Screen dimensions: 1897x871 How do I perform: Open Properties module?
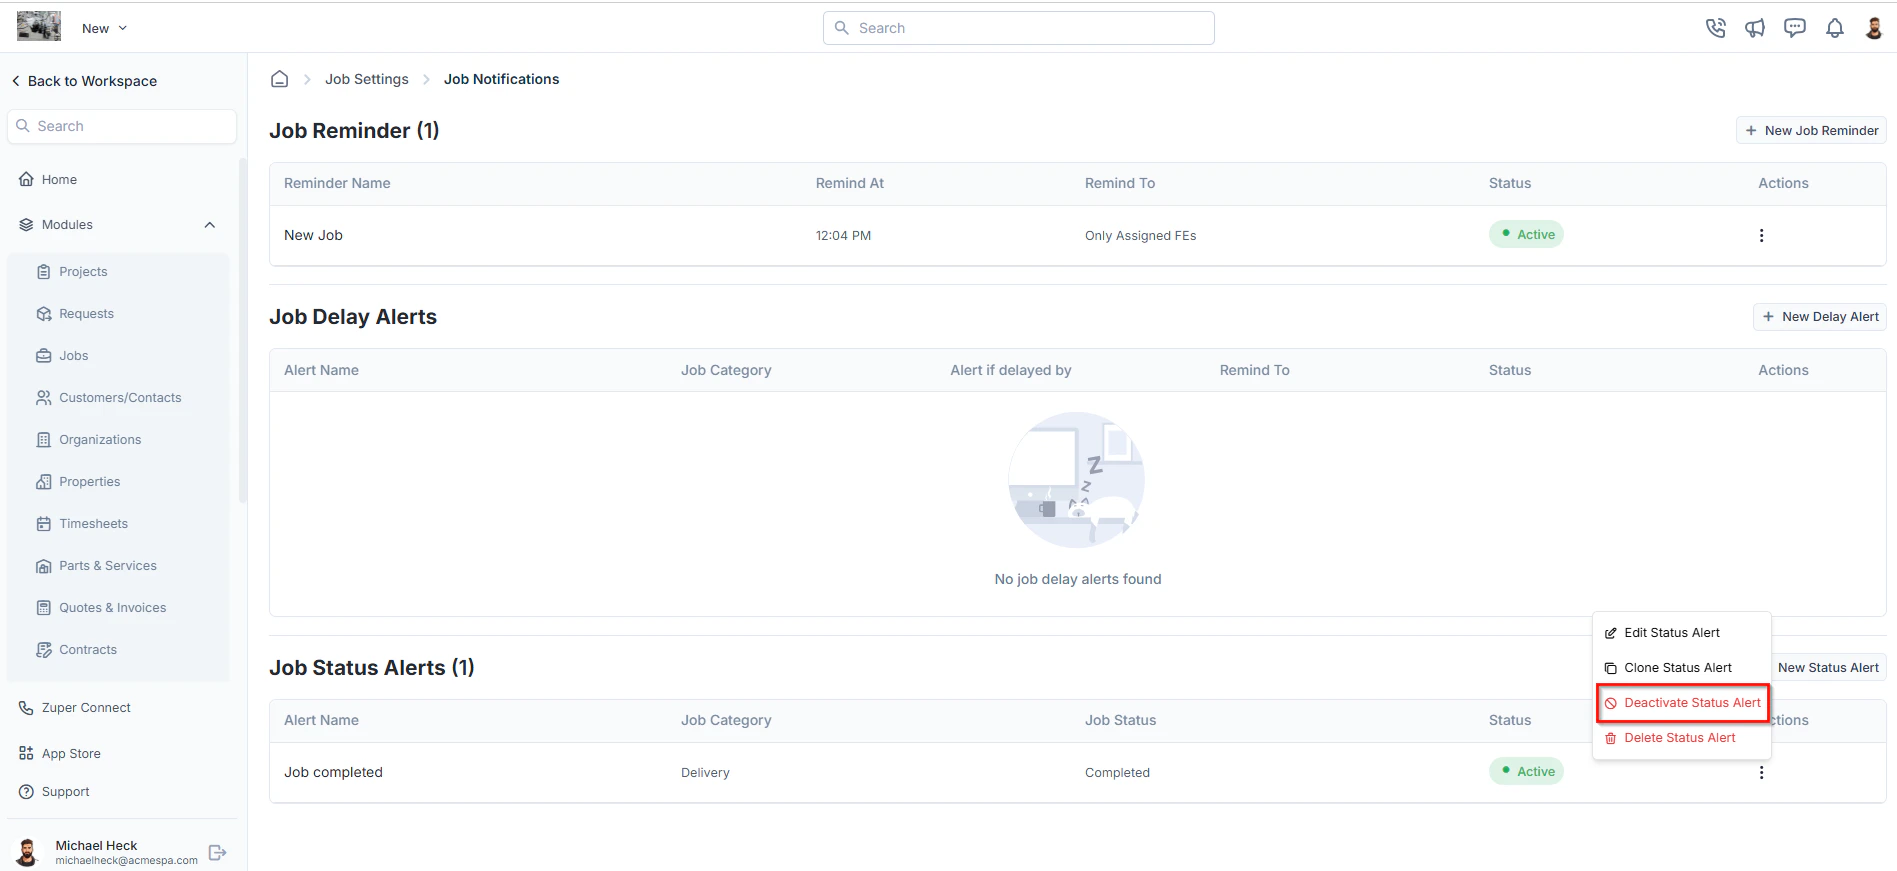point(78,482)
